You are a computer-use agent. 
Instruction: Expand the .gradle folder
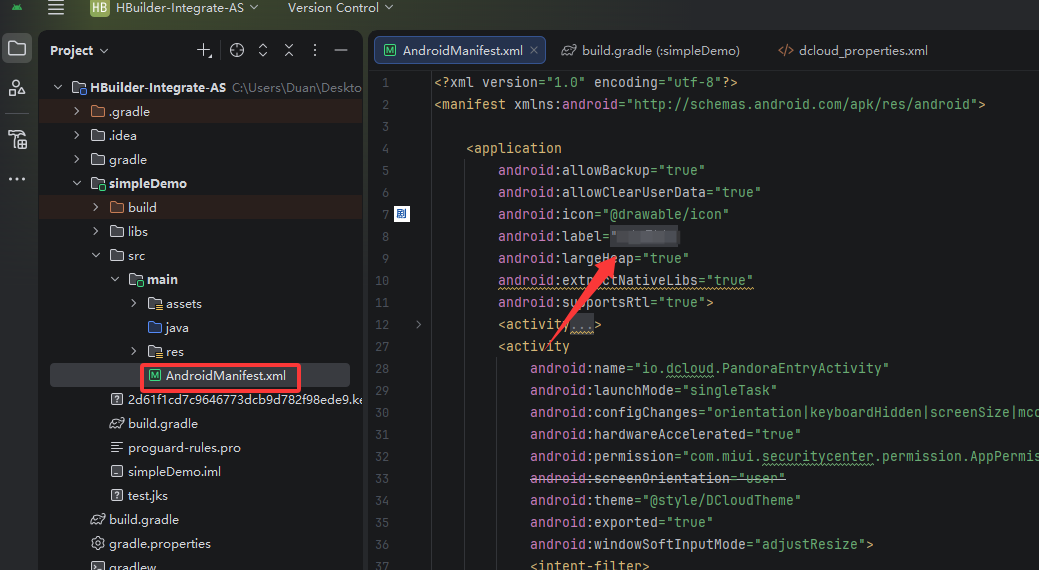pos(77,111)
